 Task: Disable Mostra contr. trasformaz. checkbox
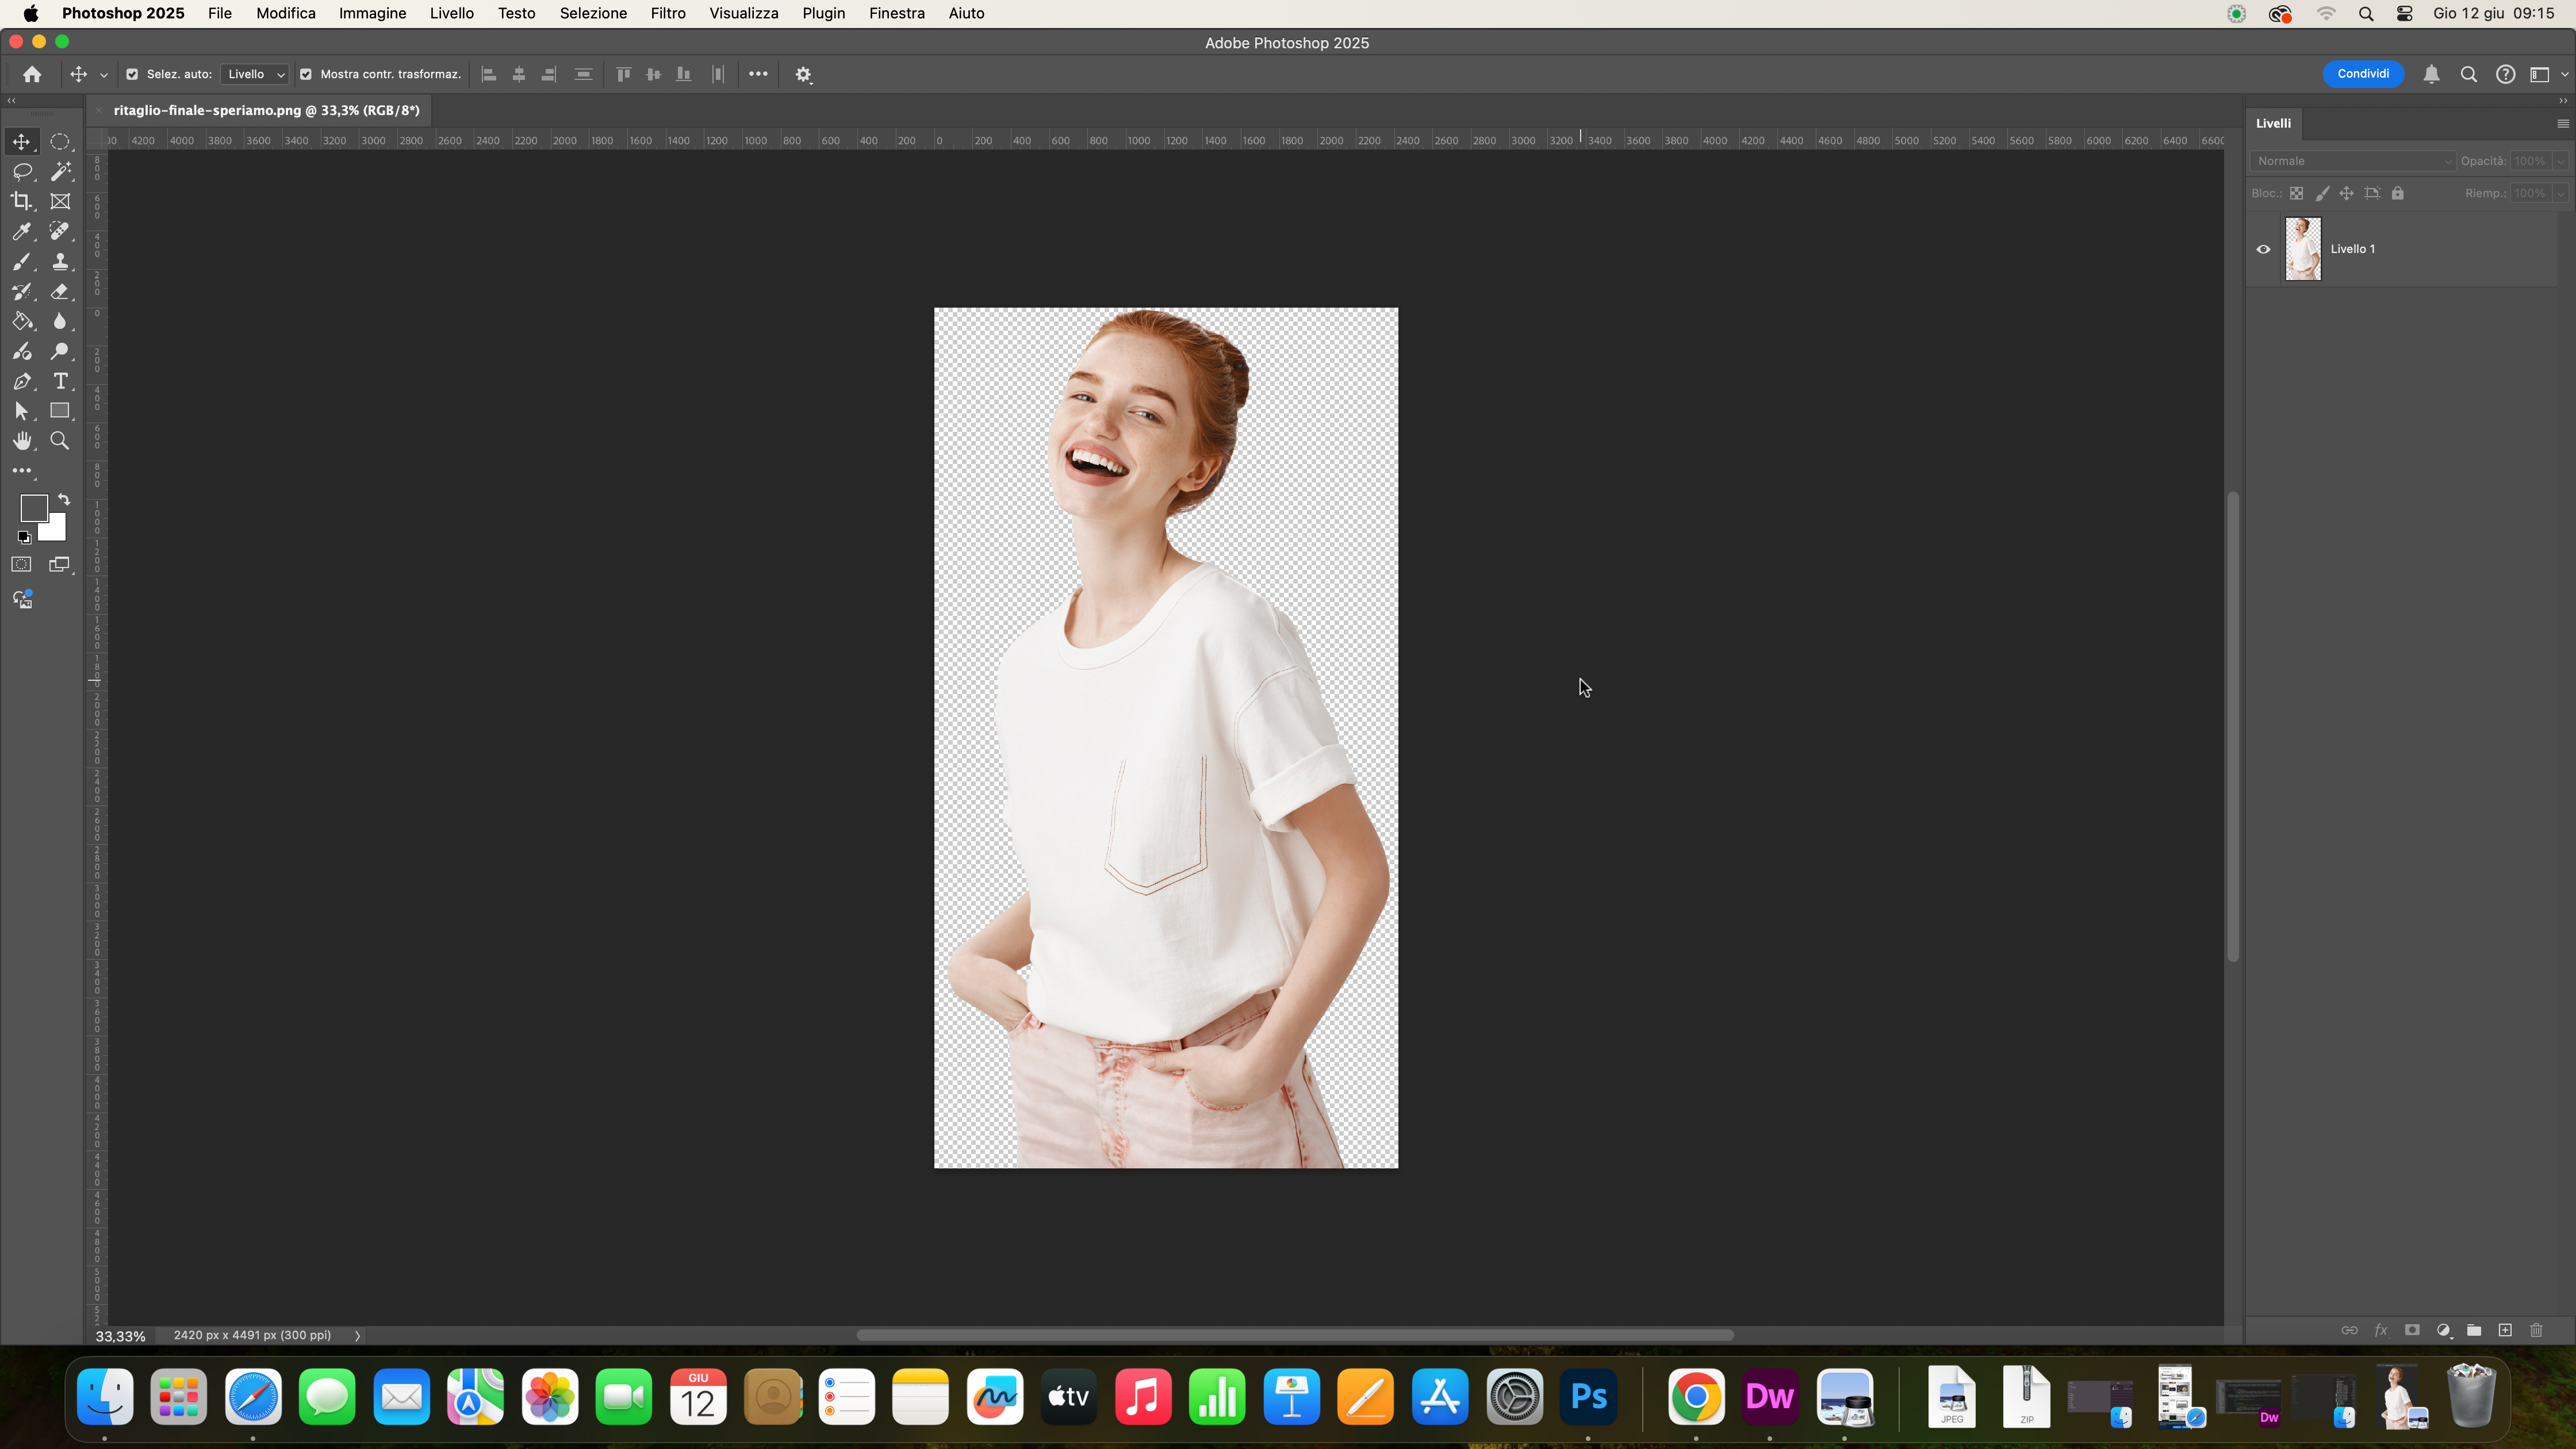306,74
